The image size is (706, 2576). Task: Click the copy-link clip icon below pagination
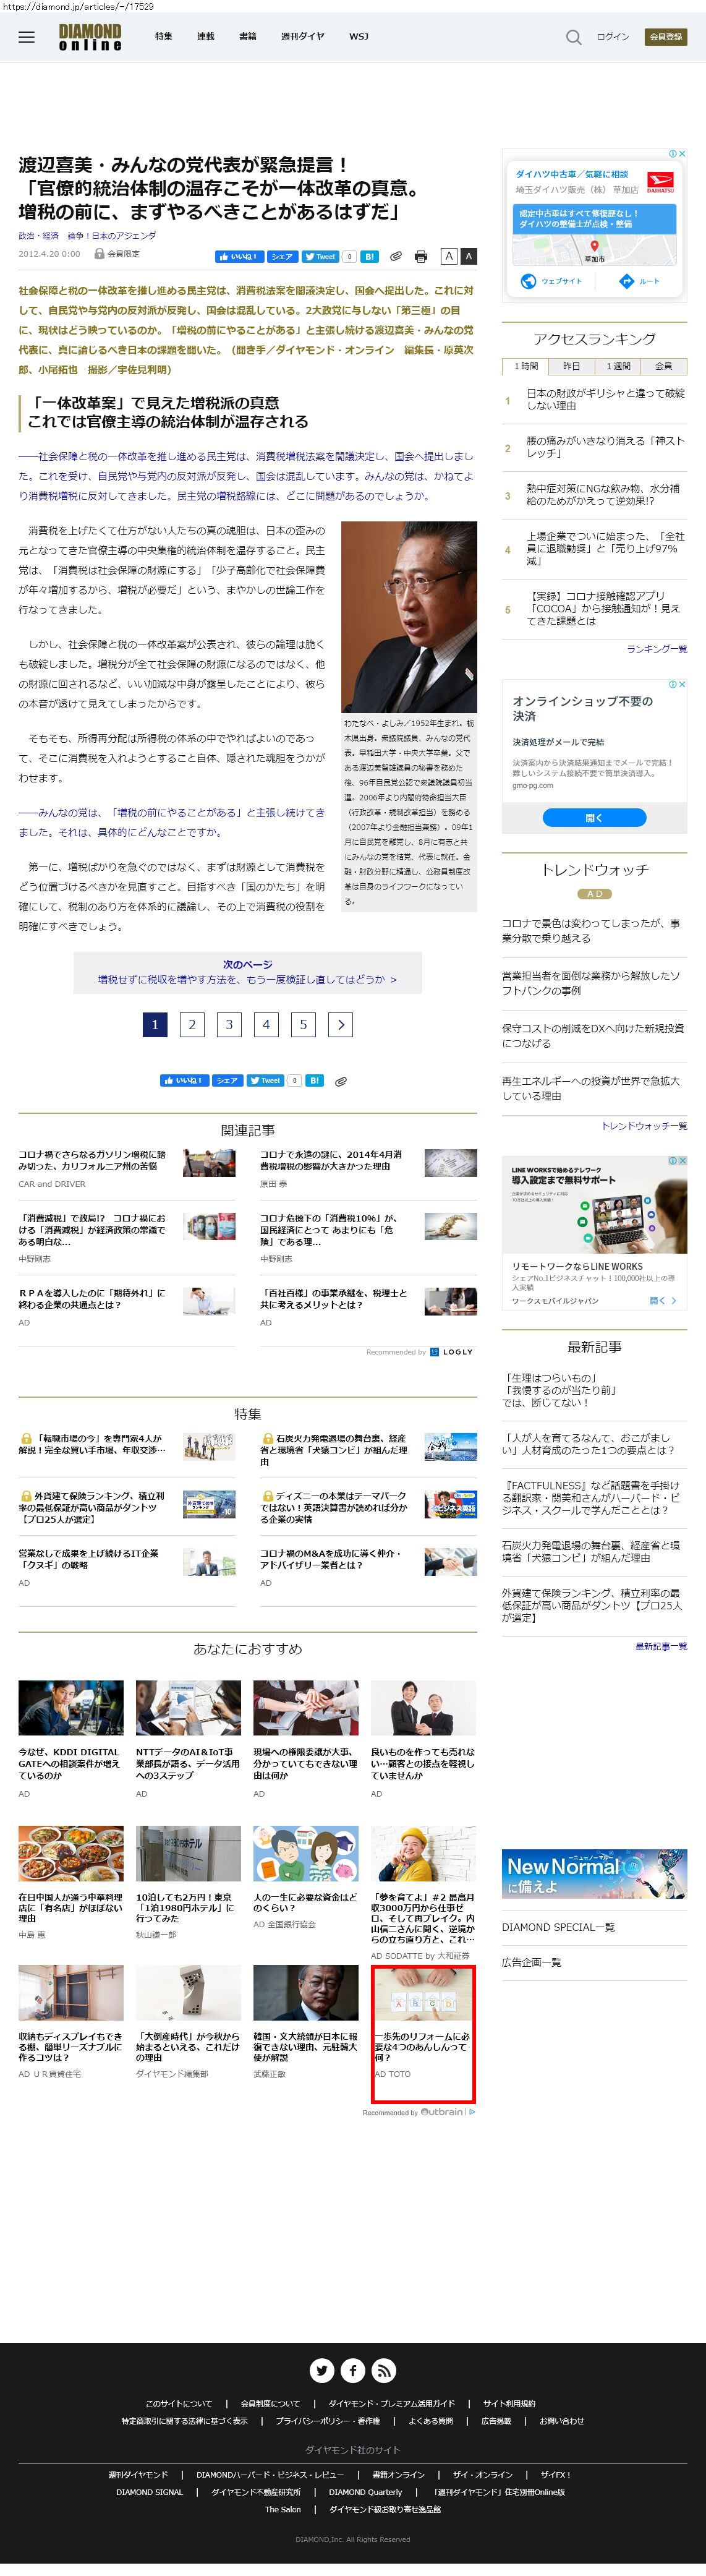[x=341, y=1081]
